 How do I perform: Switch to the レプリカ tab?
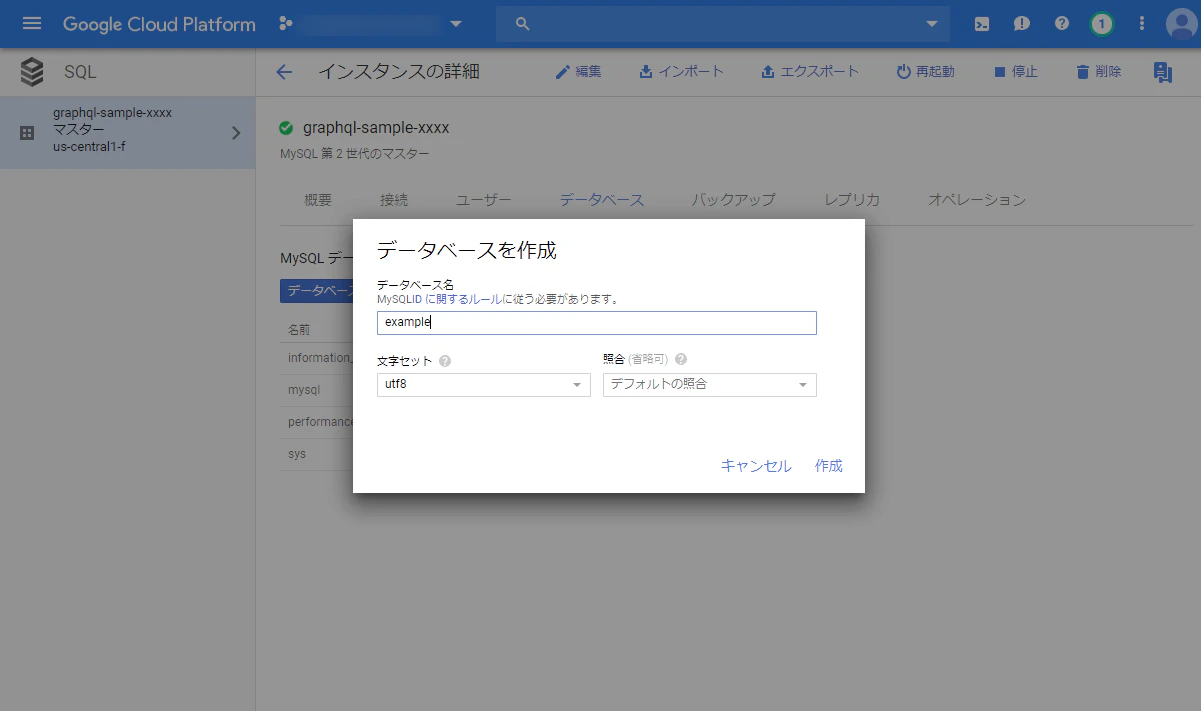click(x=852, y=200)
